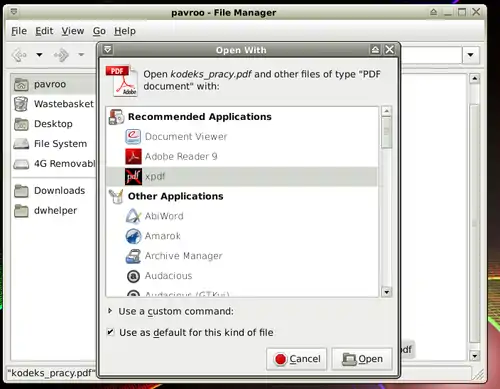Uncheck Use as default for this kind of file
The image size is (500, 389).
[110, 332]
